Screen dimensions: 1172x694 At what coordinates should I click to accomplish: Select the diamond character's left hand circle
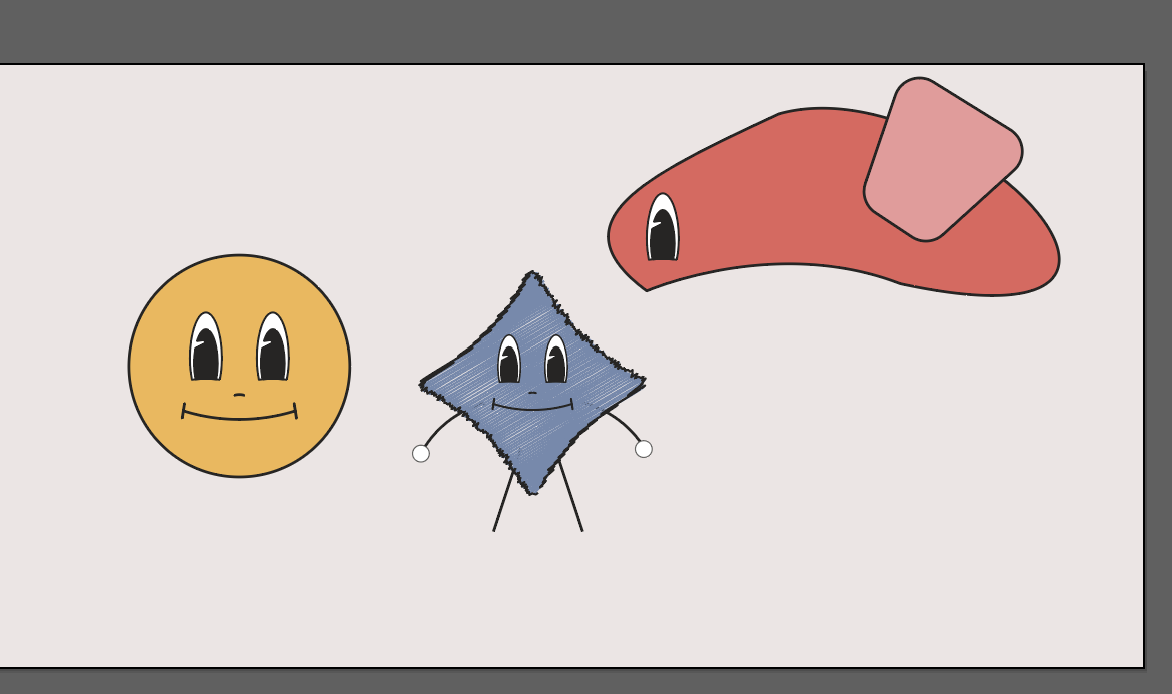coord(421,454)
